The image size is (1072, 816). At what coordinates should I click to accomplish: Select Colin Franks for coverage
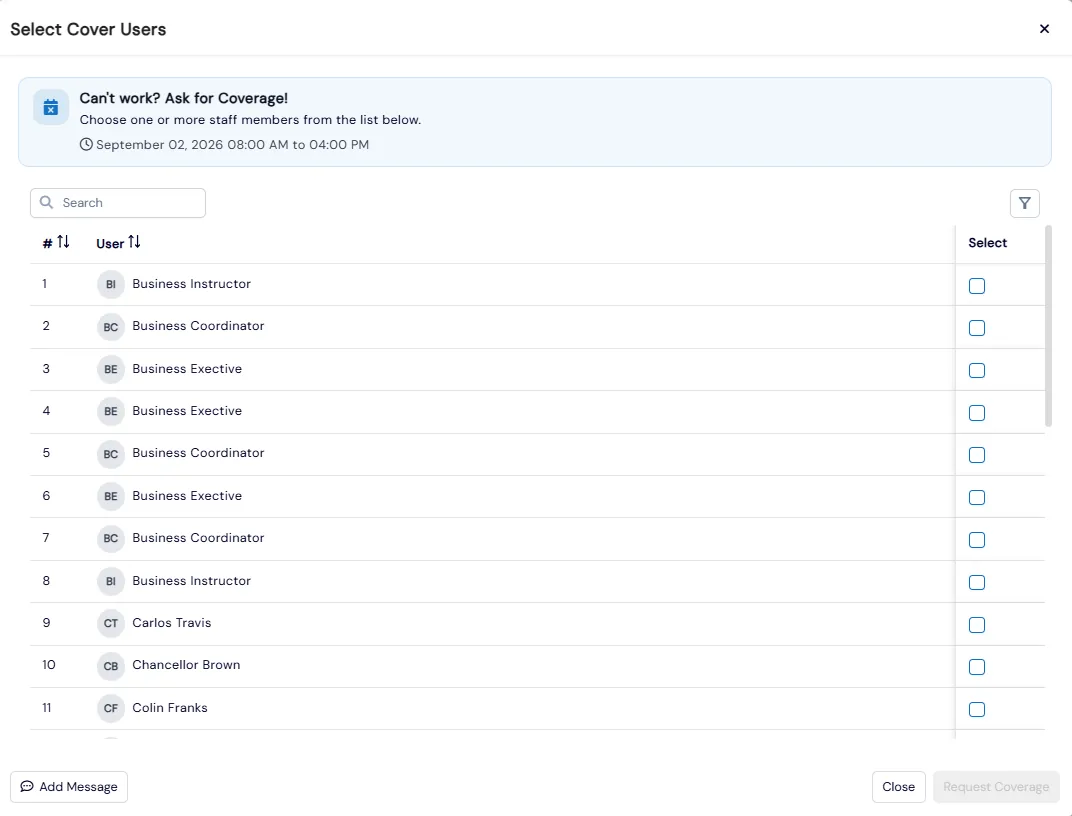[977, 709]
